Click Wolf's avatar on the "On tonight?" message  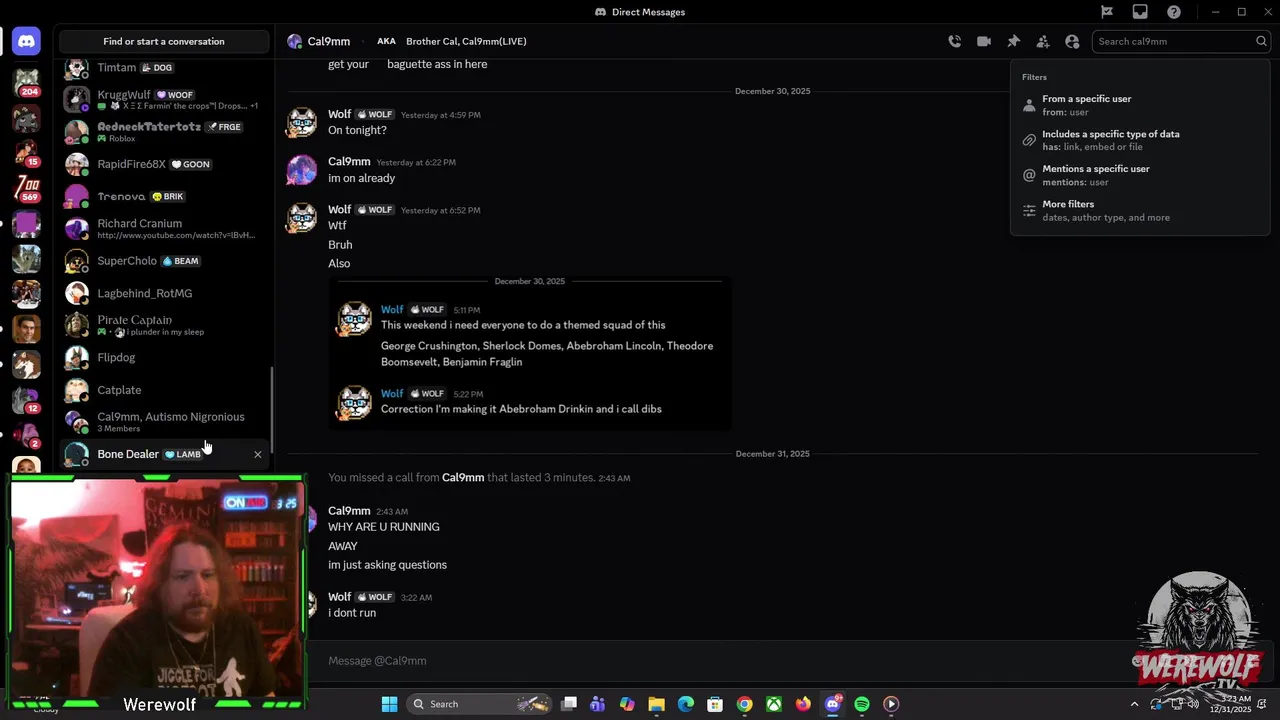point(302,122)
